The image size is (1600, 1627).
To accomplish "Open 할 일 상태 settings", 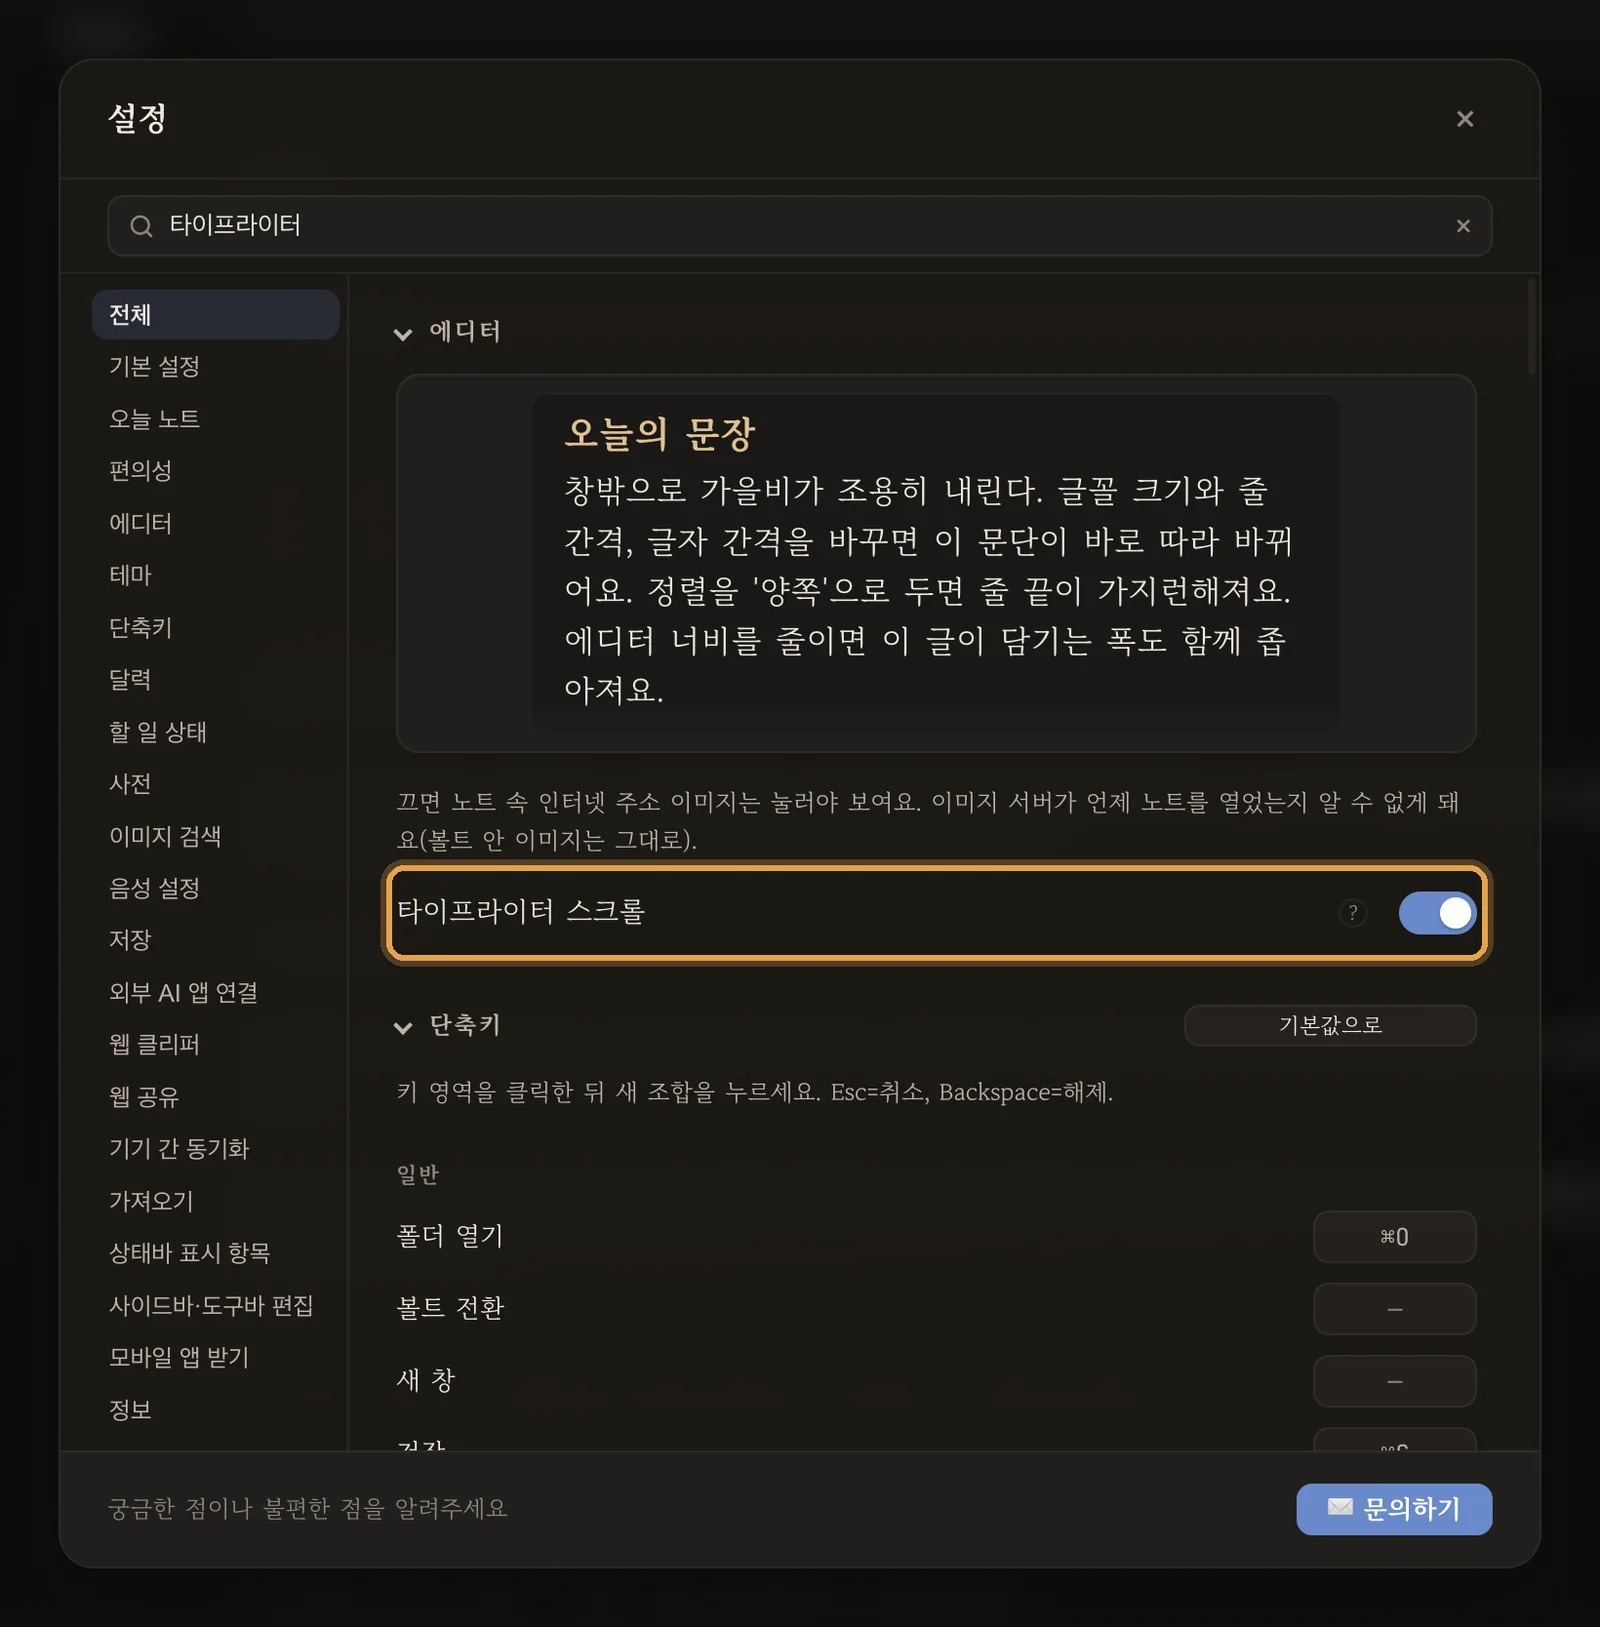I will [x=215, y=732].
